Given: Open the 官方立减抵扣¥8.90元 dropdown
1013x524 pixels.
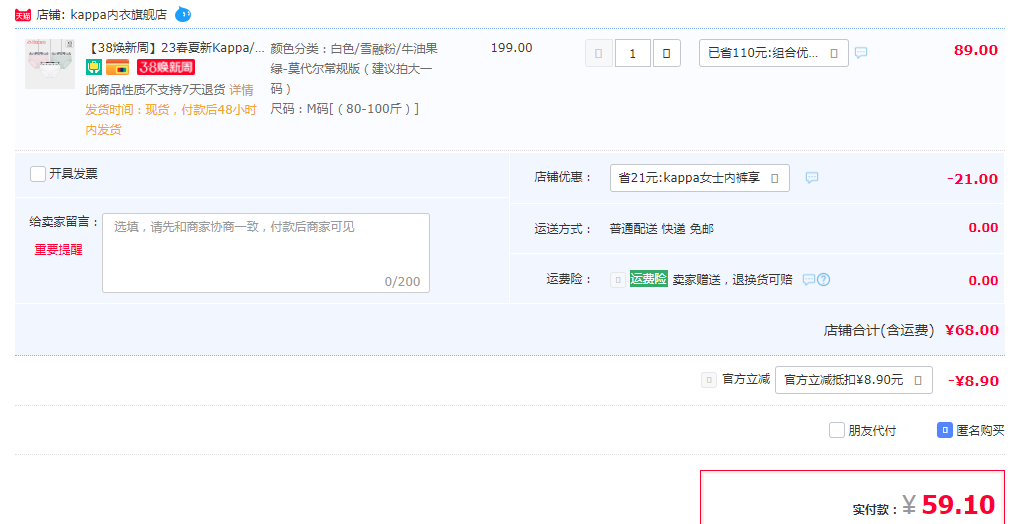Looking at the screenshot, I should pyautogui.click(x=853, y=380).
